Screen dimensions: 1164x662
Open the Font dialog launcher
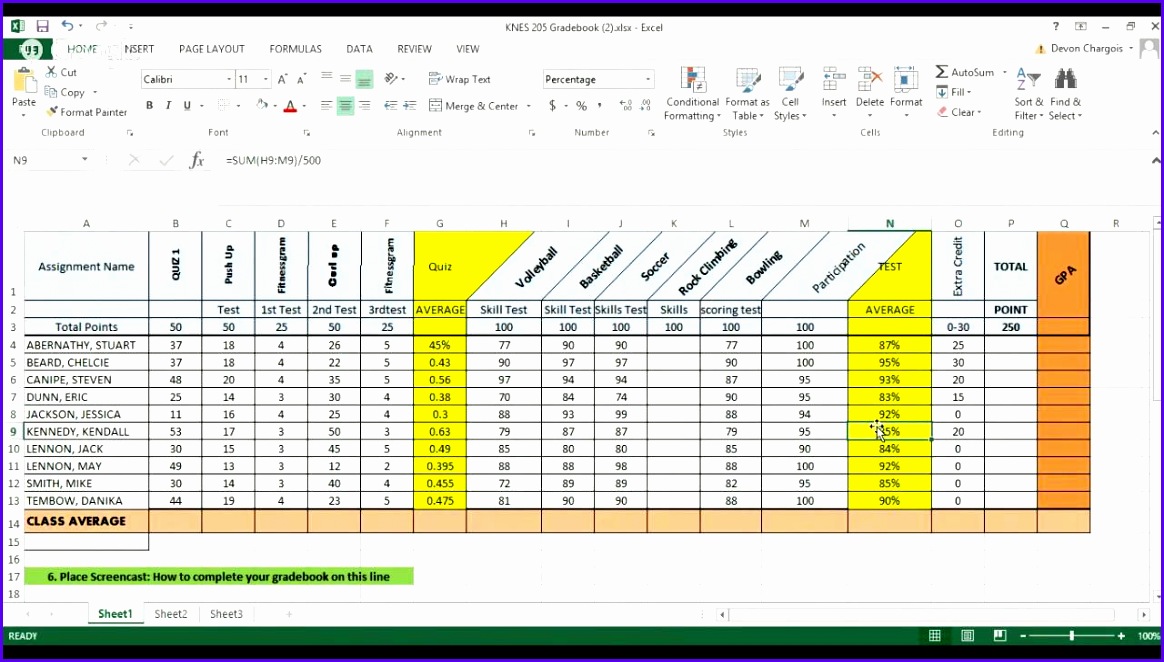click(x=307, y=133)
